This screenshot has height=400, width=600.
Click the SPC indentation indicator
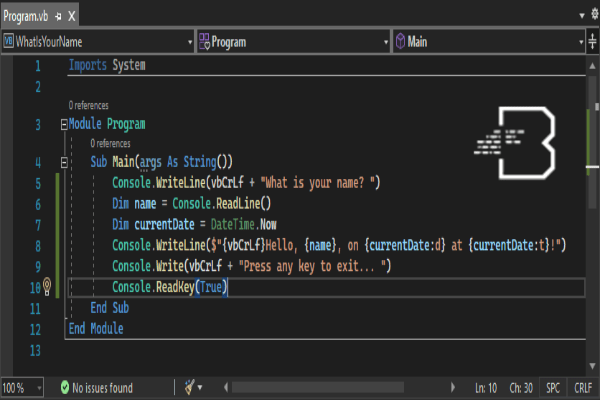pos(553,388)
